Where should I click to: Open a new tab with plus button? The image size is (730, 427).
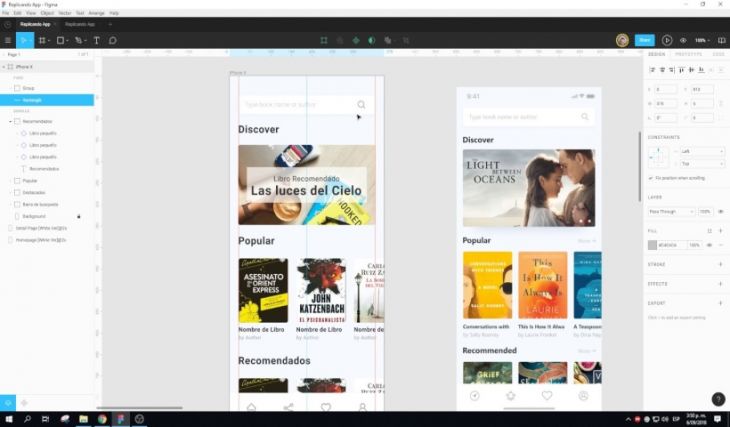(x=110, y=24)
